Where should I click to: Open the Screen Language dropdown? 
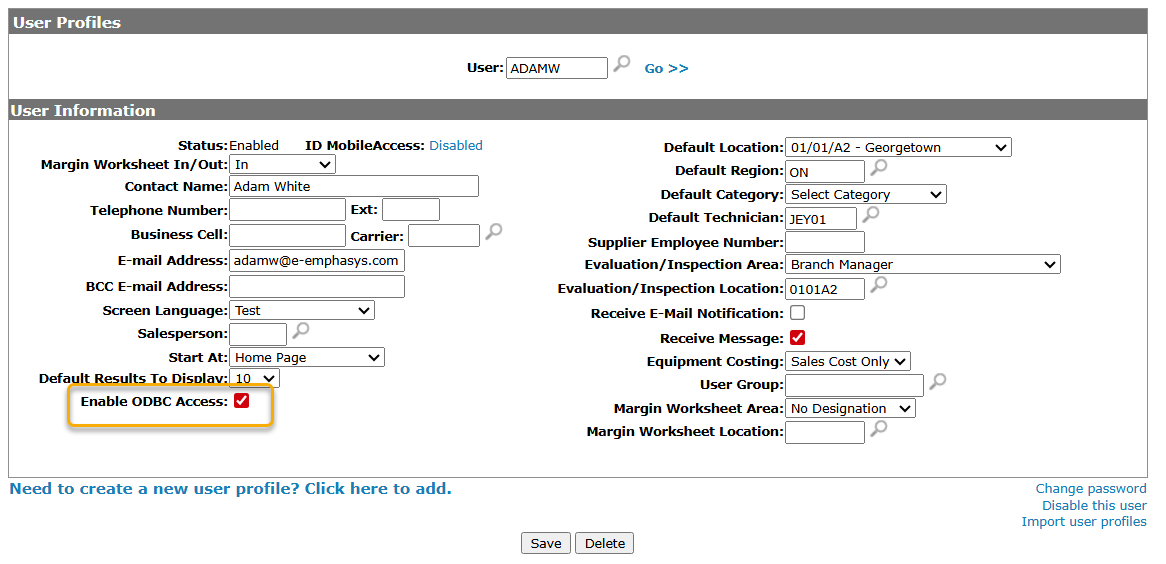click(x=301, y=310)
